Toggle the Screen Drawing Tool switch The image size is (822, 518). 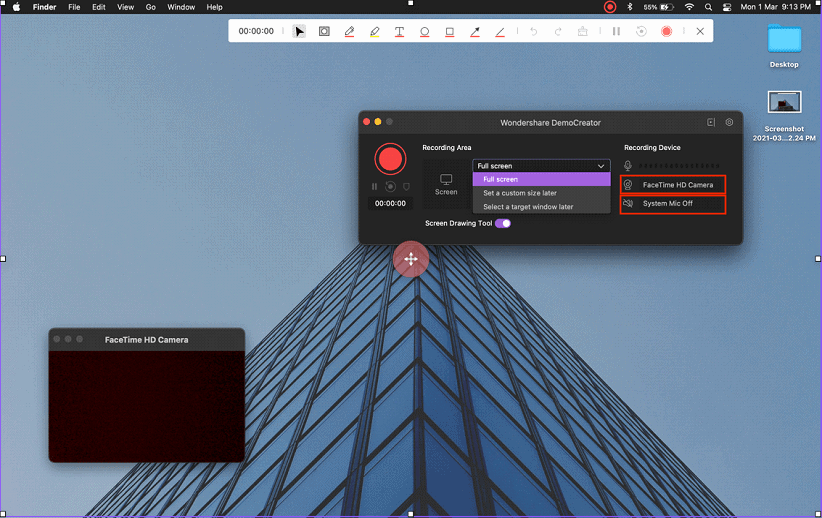[503, 223]
